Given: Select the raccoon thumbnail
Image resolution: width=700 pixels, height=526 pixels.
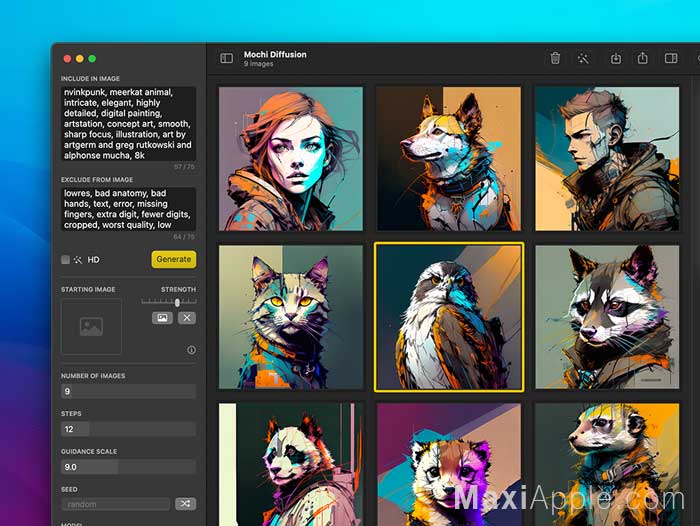Looking at the screenshot, I should (607, 317).
